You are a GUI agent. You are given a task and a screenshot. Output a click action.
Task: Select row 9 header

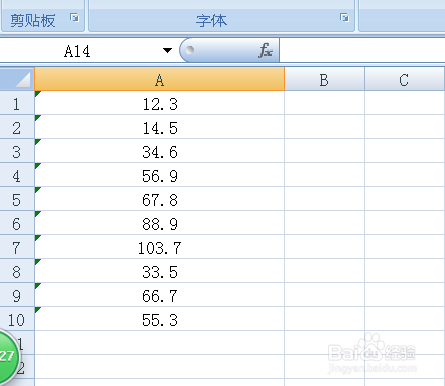click(x=17, y=295)
